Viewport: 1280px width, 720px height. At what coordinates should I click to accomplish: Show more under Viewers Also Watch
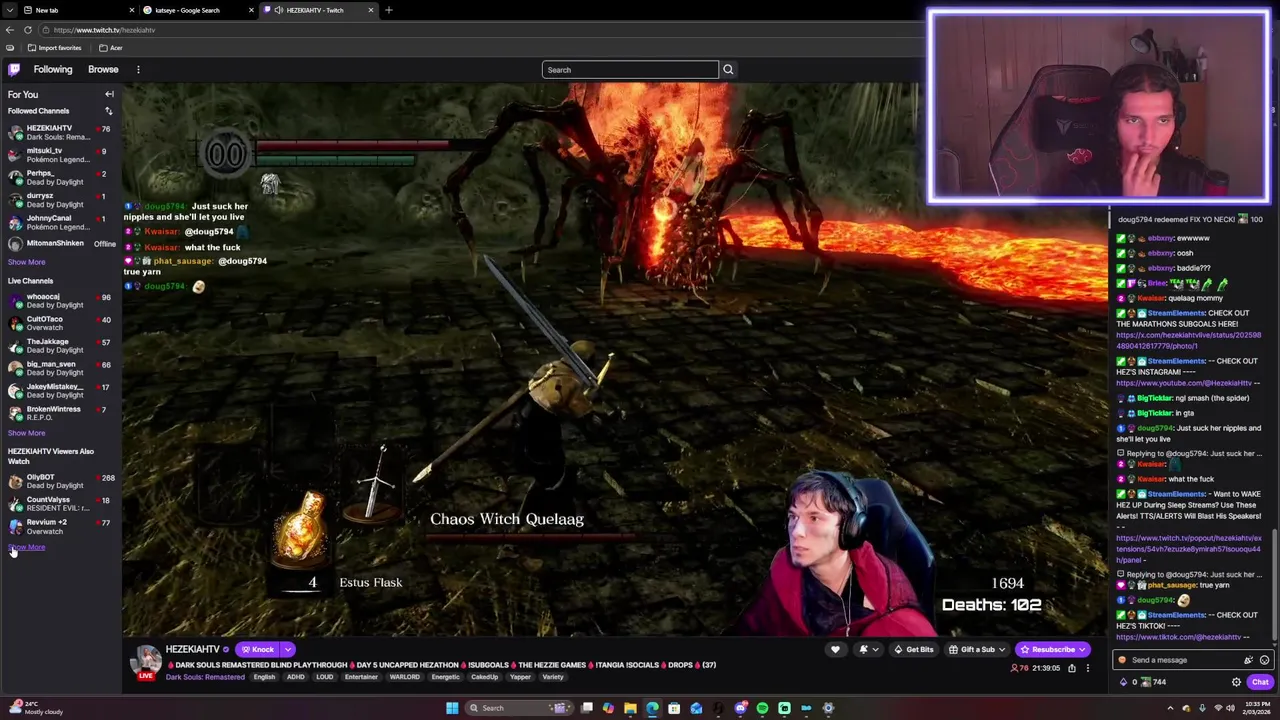pos(27,547)
